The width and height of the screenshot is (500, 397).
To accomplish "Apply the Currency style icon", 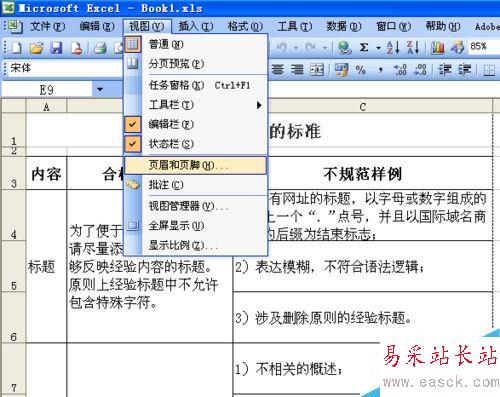I will [x=342, y=70].
